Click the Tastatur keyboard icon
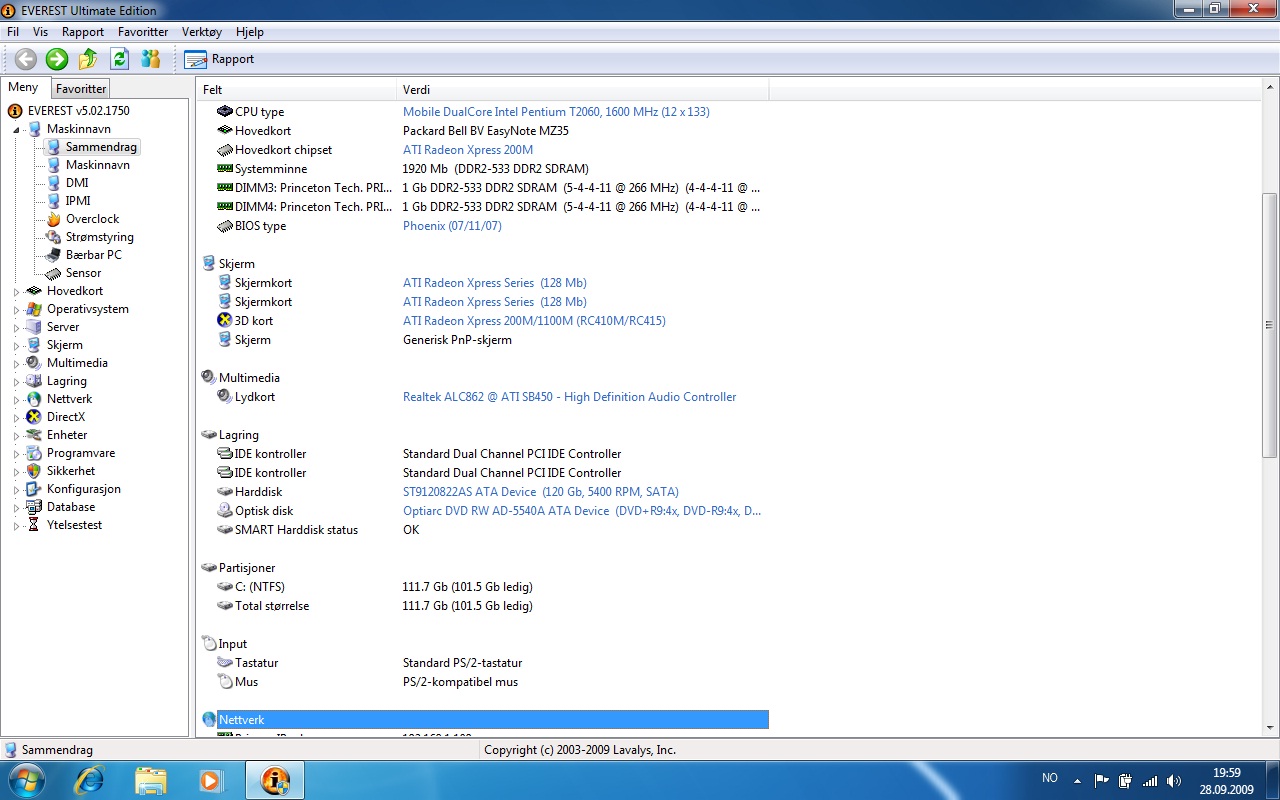1280x800 pixels. (225, 663)
